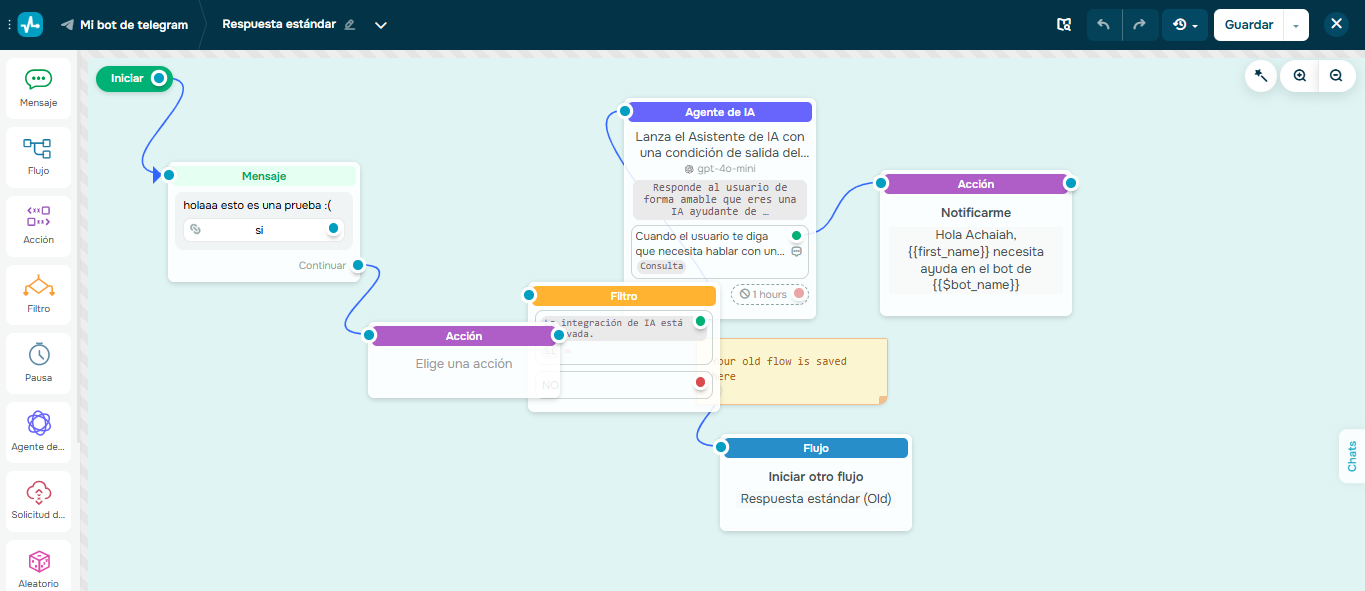Image resolution: width=1365 pixels, height=591 pixels.
Task: Expand the flow name dropdown beside Respuesta estándar
Action: tap(380, 24)
